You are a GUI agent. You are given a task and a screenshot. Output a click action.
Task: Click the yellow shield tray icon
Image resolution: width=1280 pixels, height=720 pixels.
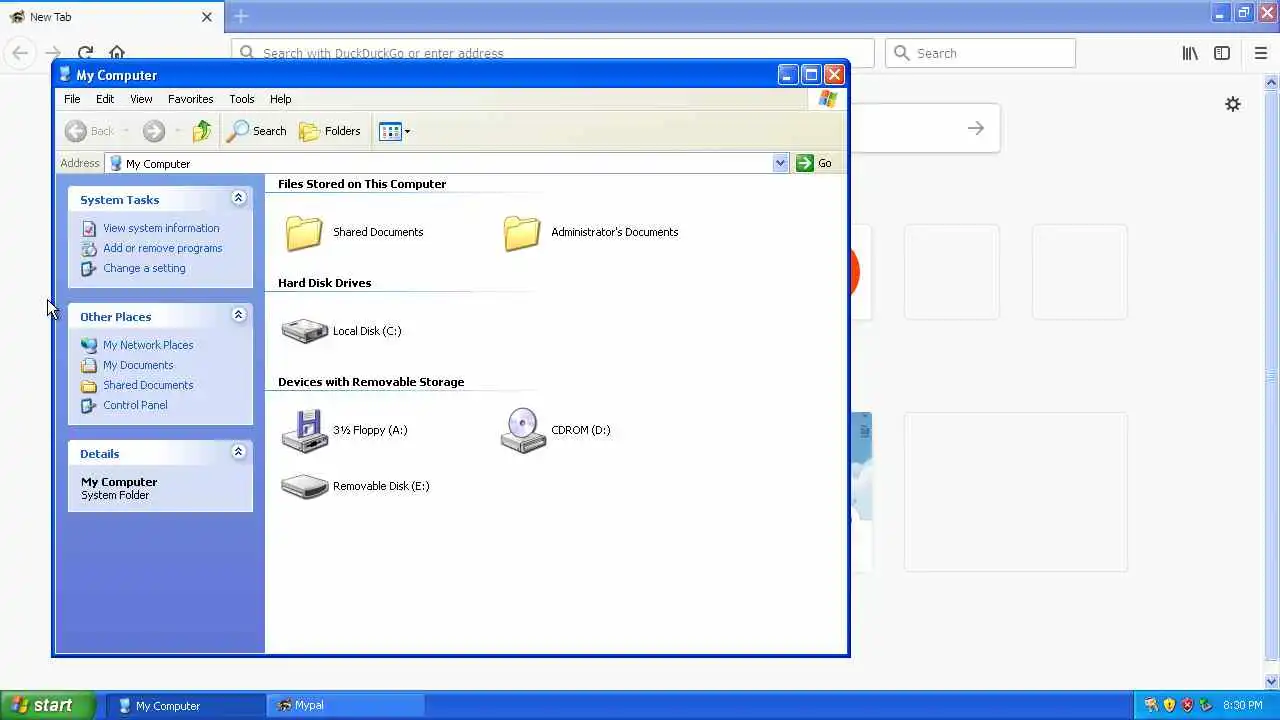(1169, 705)
